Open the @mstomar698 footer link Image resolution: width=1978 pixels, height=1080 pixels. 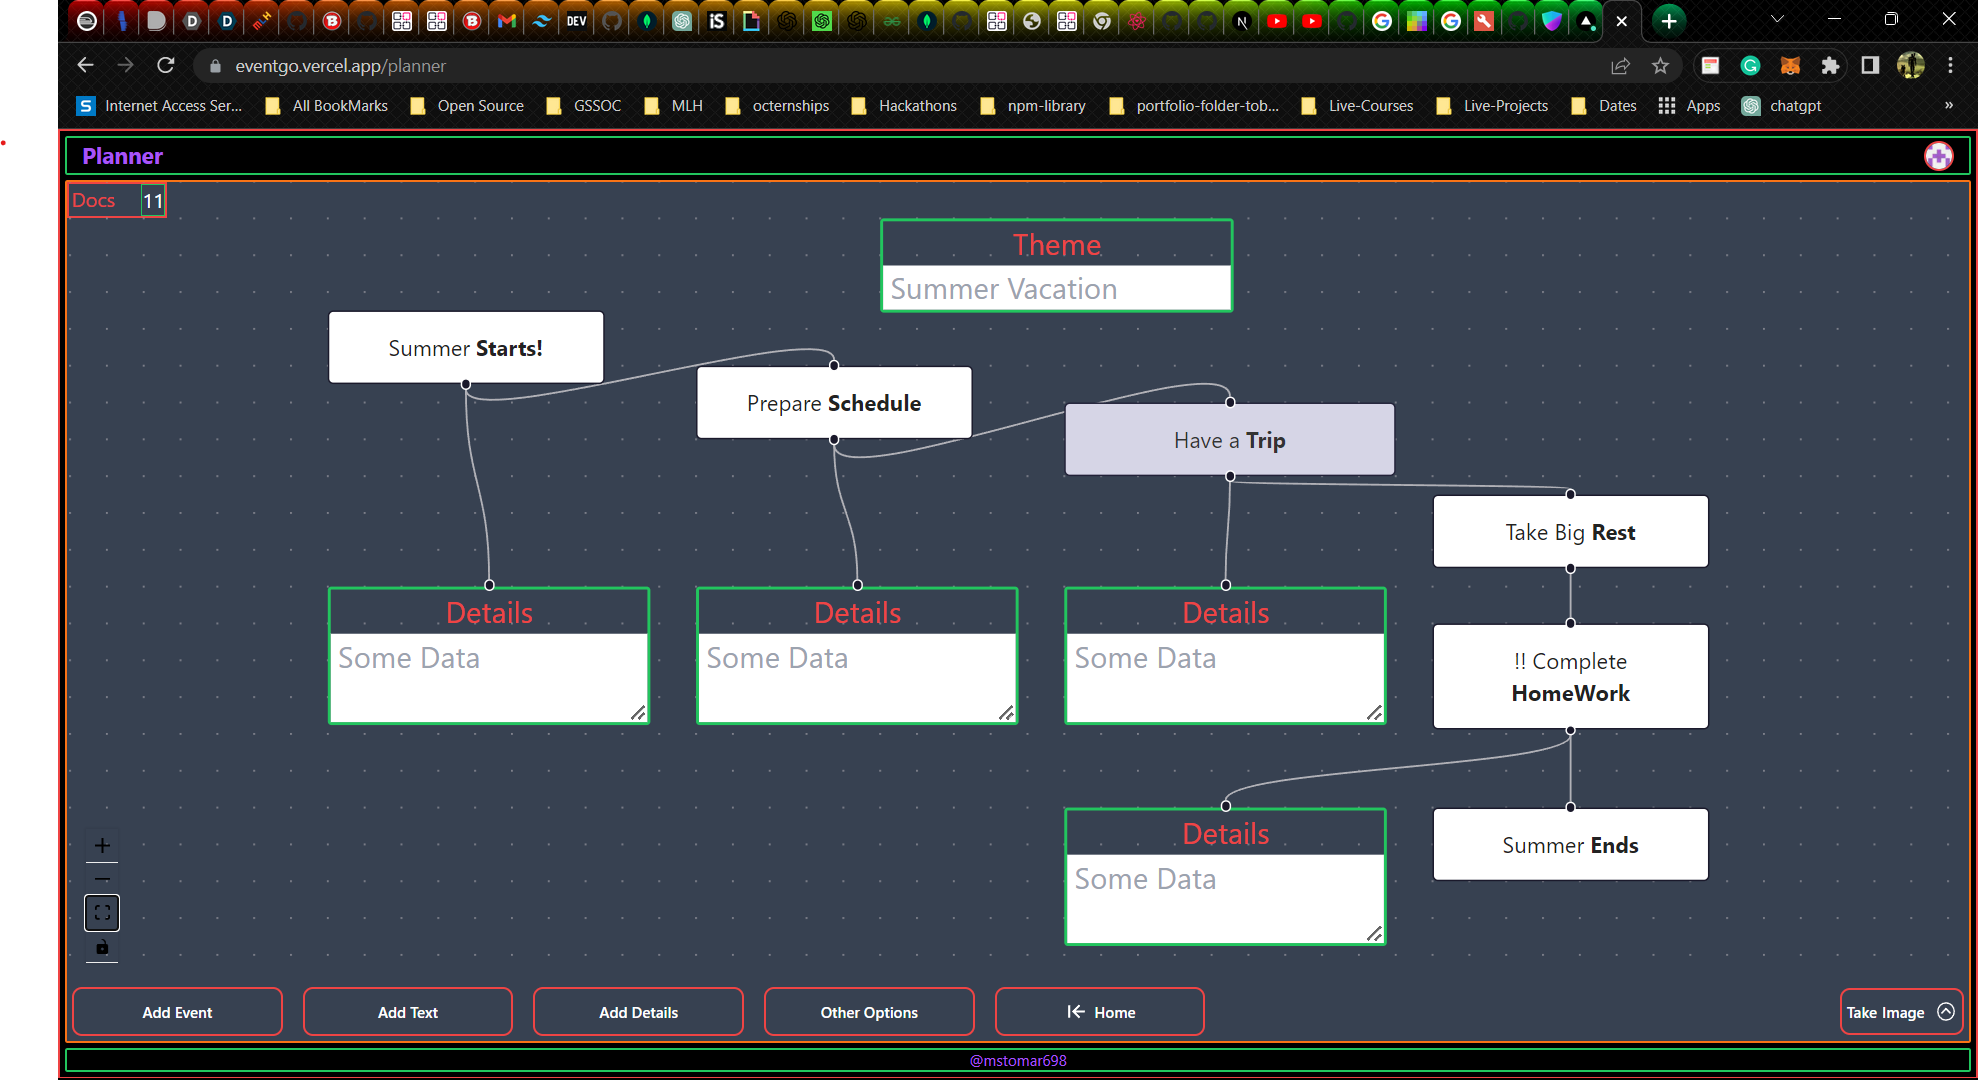(x=1018, y=1060)
